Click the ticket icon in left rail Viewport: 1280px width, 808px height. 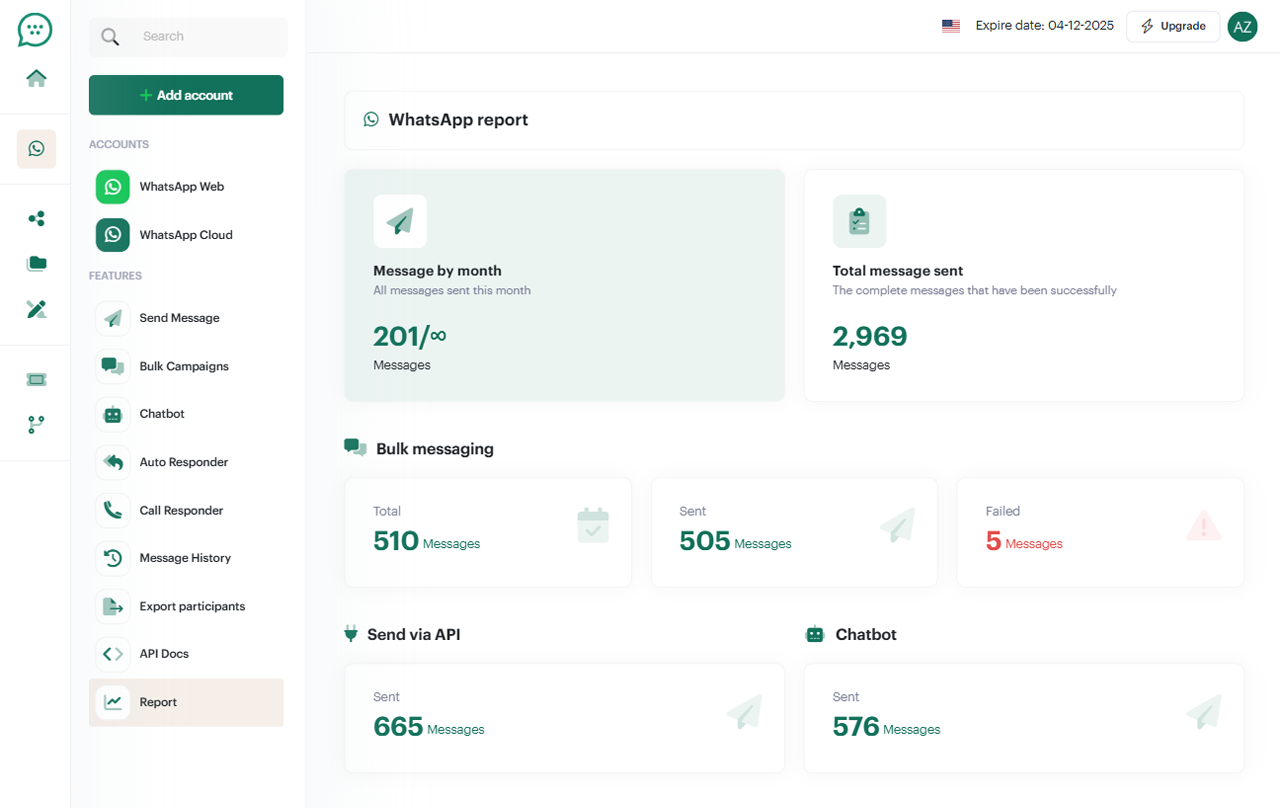[x=36, y=379]
